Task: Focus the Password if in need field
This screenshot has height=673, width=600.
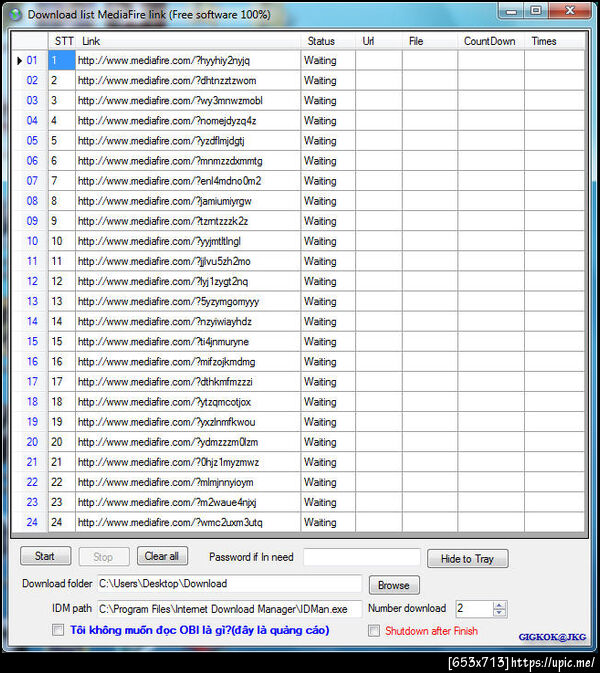Action: click(x=361, y=557)
